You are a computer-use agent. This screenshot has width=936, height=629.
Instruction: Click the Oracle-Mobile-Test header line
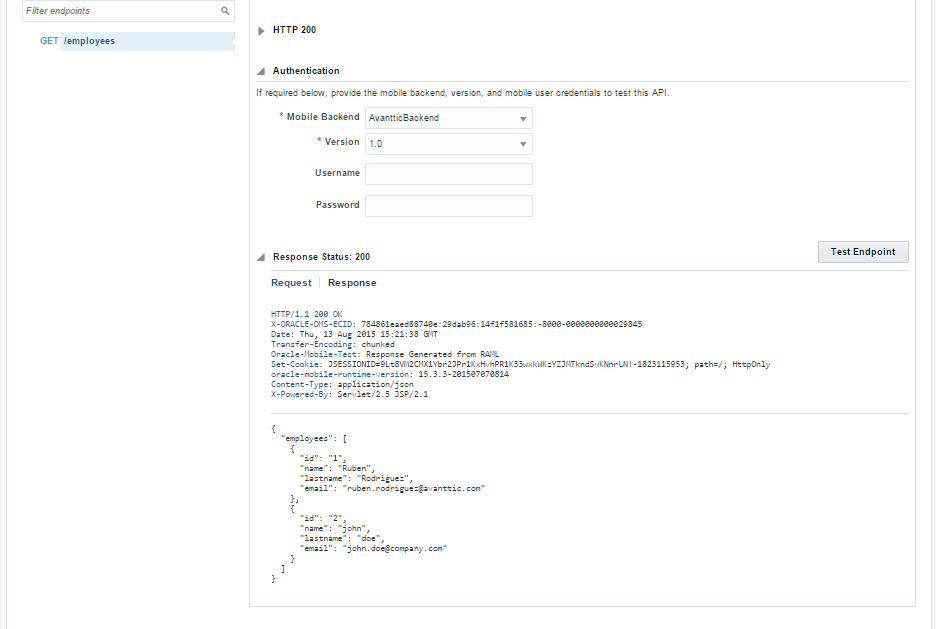click(x=385, y=354)
